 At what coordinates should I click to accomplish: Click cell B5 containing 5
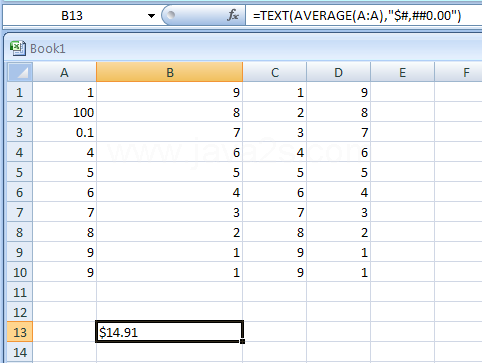[170, 172]
